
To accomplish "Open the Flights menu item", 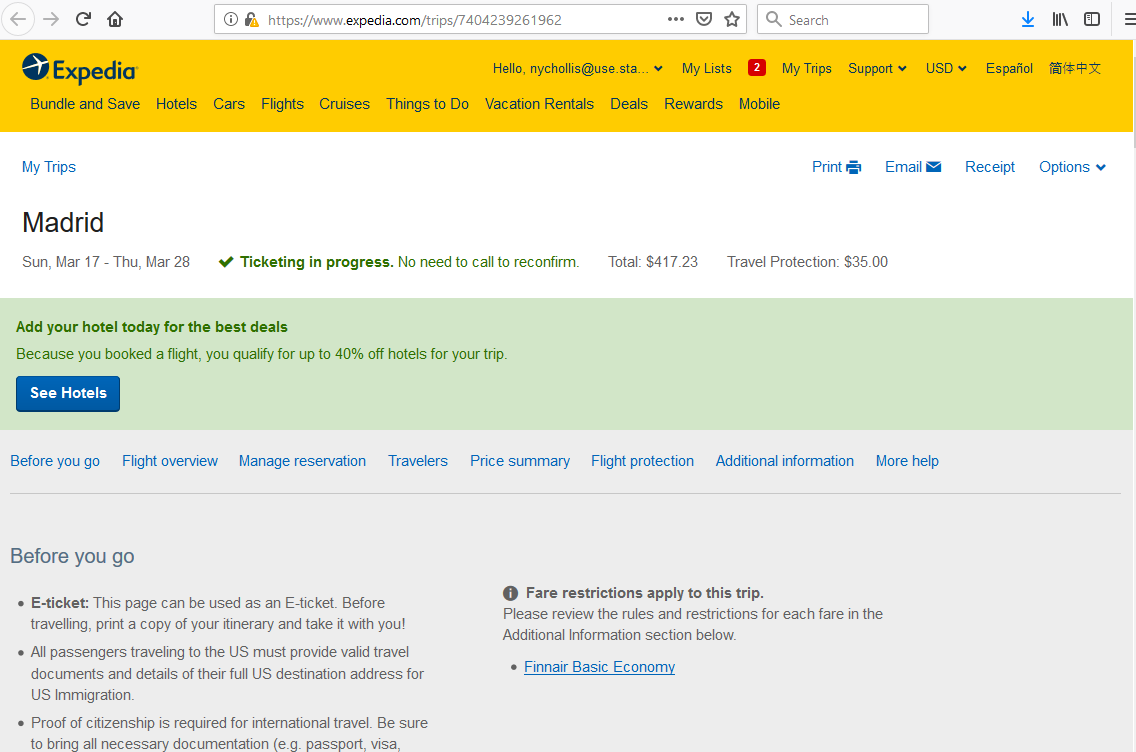I will coord(282,104).
